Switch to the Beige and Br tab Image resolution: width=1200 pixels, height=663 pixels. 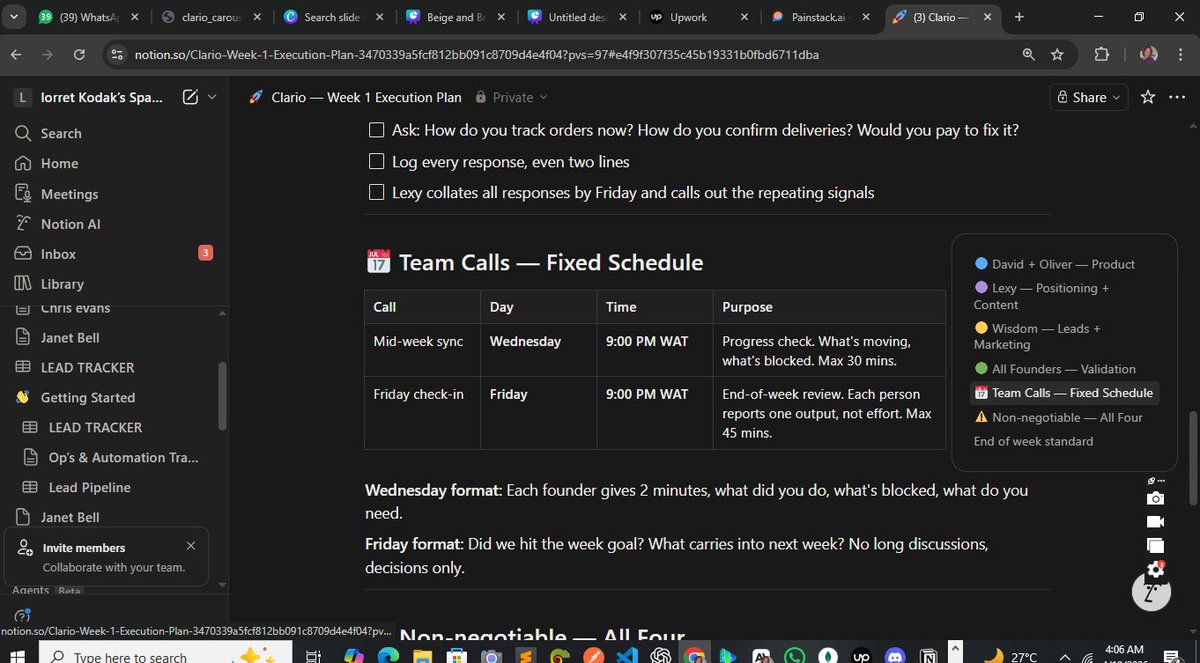coord(457,17)
